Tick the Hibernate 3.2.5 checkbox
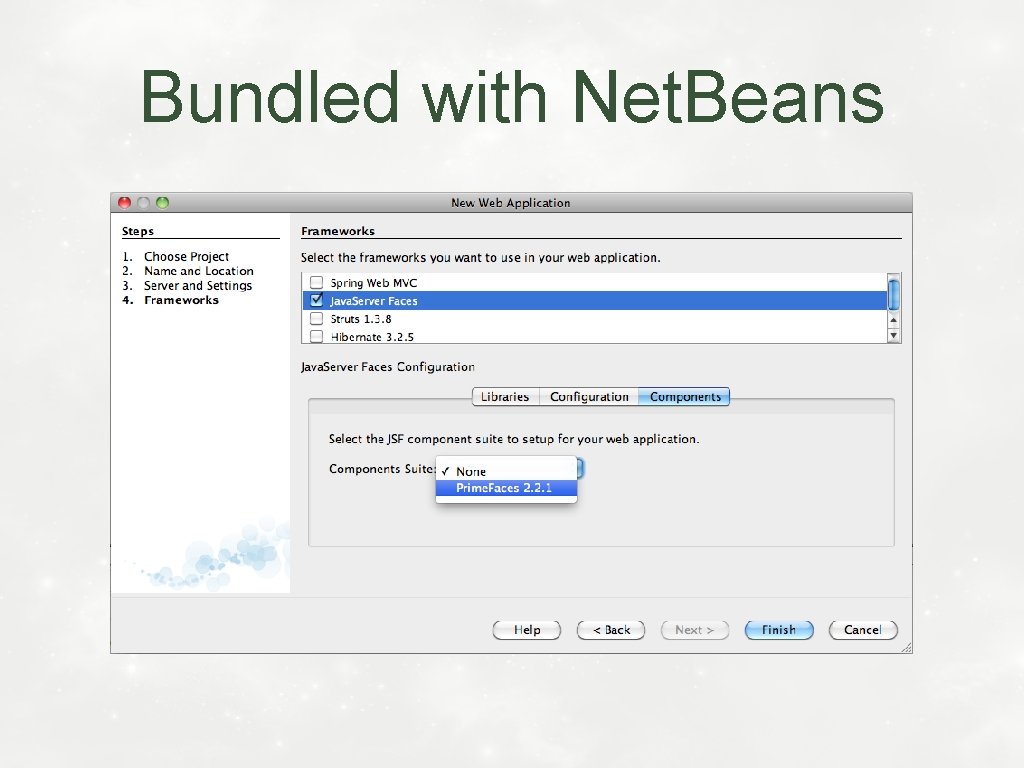 (316, 336)
